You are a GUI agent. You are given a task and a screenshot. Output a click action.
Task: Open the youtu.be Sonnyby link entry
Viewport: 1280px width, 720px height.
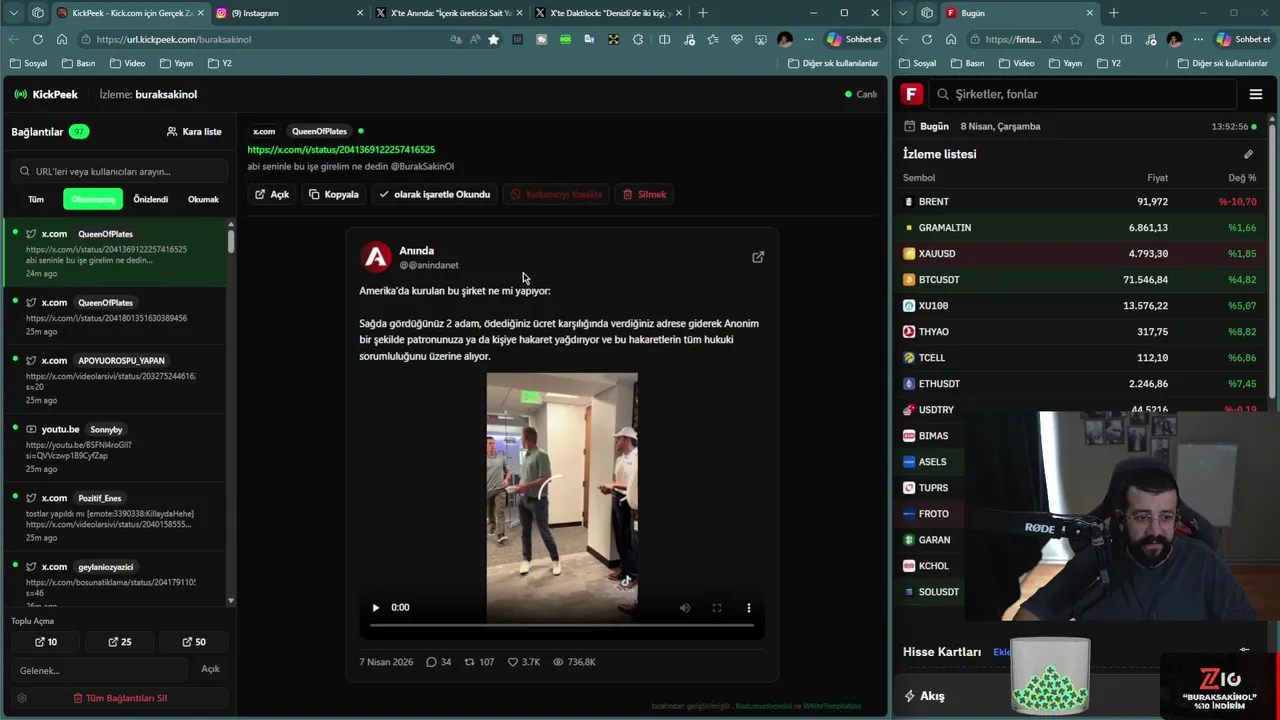[114, 449]
